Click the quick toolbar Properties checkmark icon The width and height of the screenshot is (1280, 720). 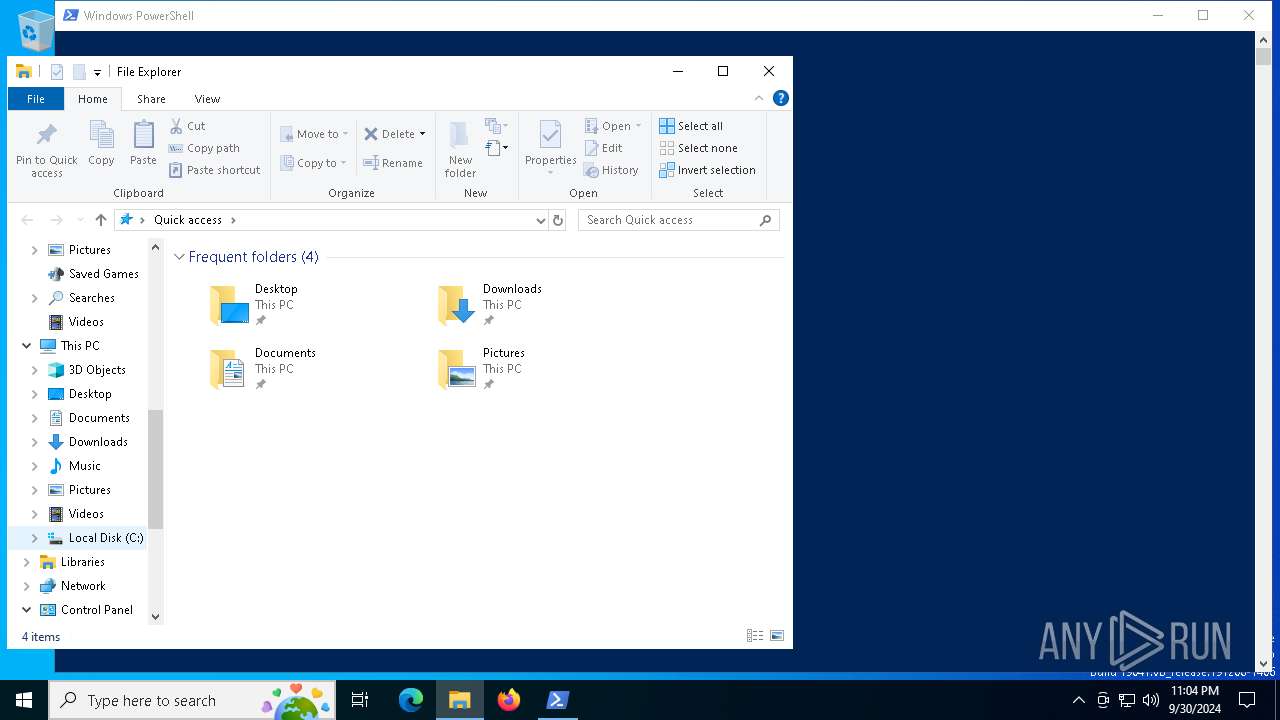(x=57, y=72)
